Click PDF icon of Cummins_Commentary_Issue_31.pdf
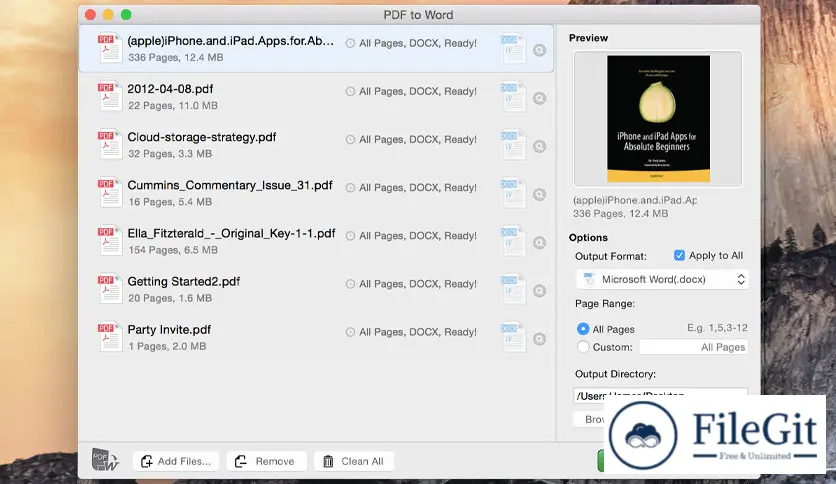The image size is (836, 484). pos(110,192)
